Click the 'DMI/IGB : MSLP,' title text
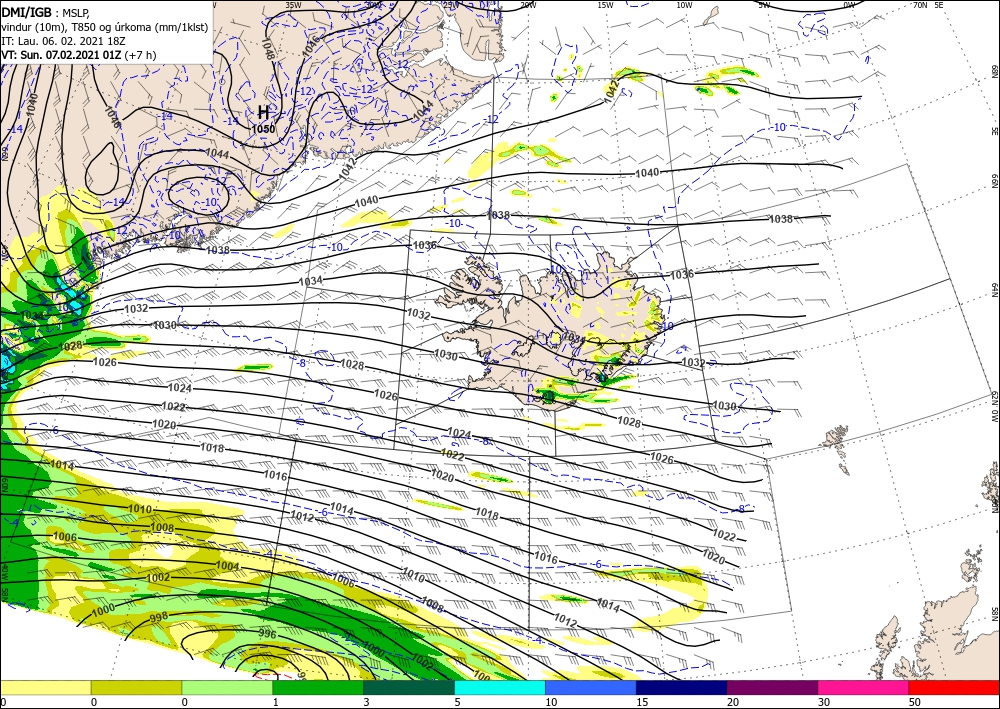This screenshot has height=709, width=1000. click(x=45, y=11)
